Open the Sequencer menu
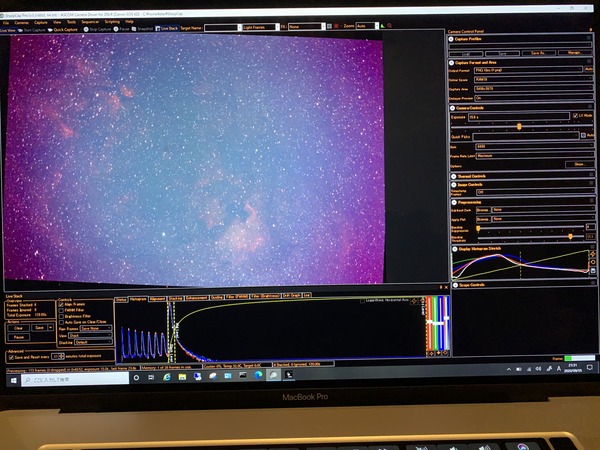 tap(90, 22)
